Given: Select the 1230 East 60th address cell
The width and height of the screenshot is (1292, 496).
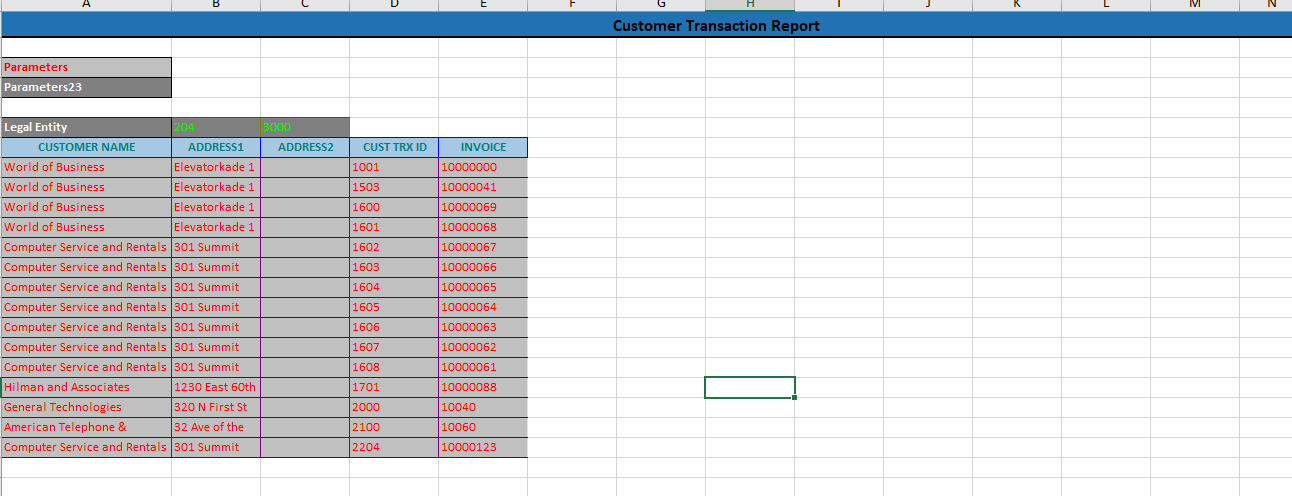Looking at the screenshot, I should click(216, 387).
